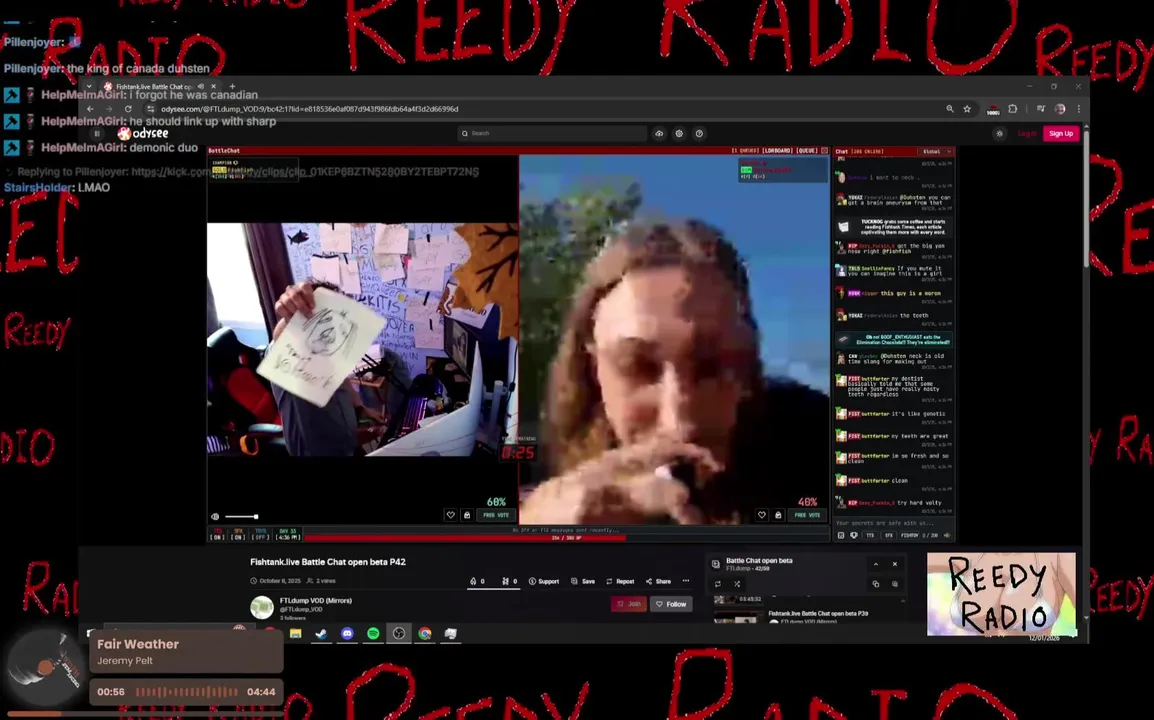Open the three-dot more options for the video
The image size is (1154, 720).
click(x=686, y=581)
